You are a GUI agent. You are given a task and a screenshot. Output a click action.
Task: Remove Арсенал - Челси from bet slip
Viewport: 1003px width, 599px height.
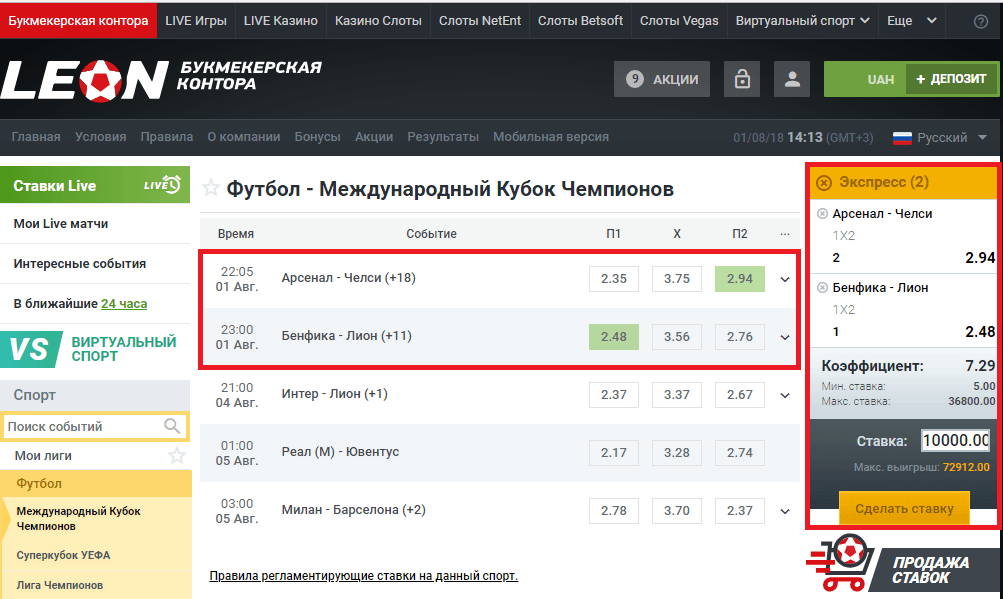tap(822, 214)
